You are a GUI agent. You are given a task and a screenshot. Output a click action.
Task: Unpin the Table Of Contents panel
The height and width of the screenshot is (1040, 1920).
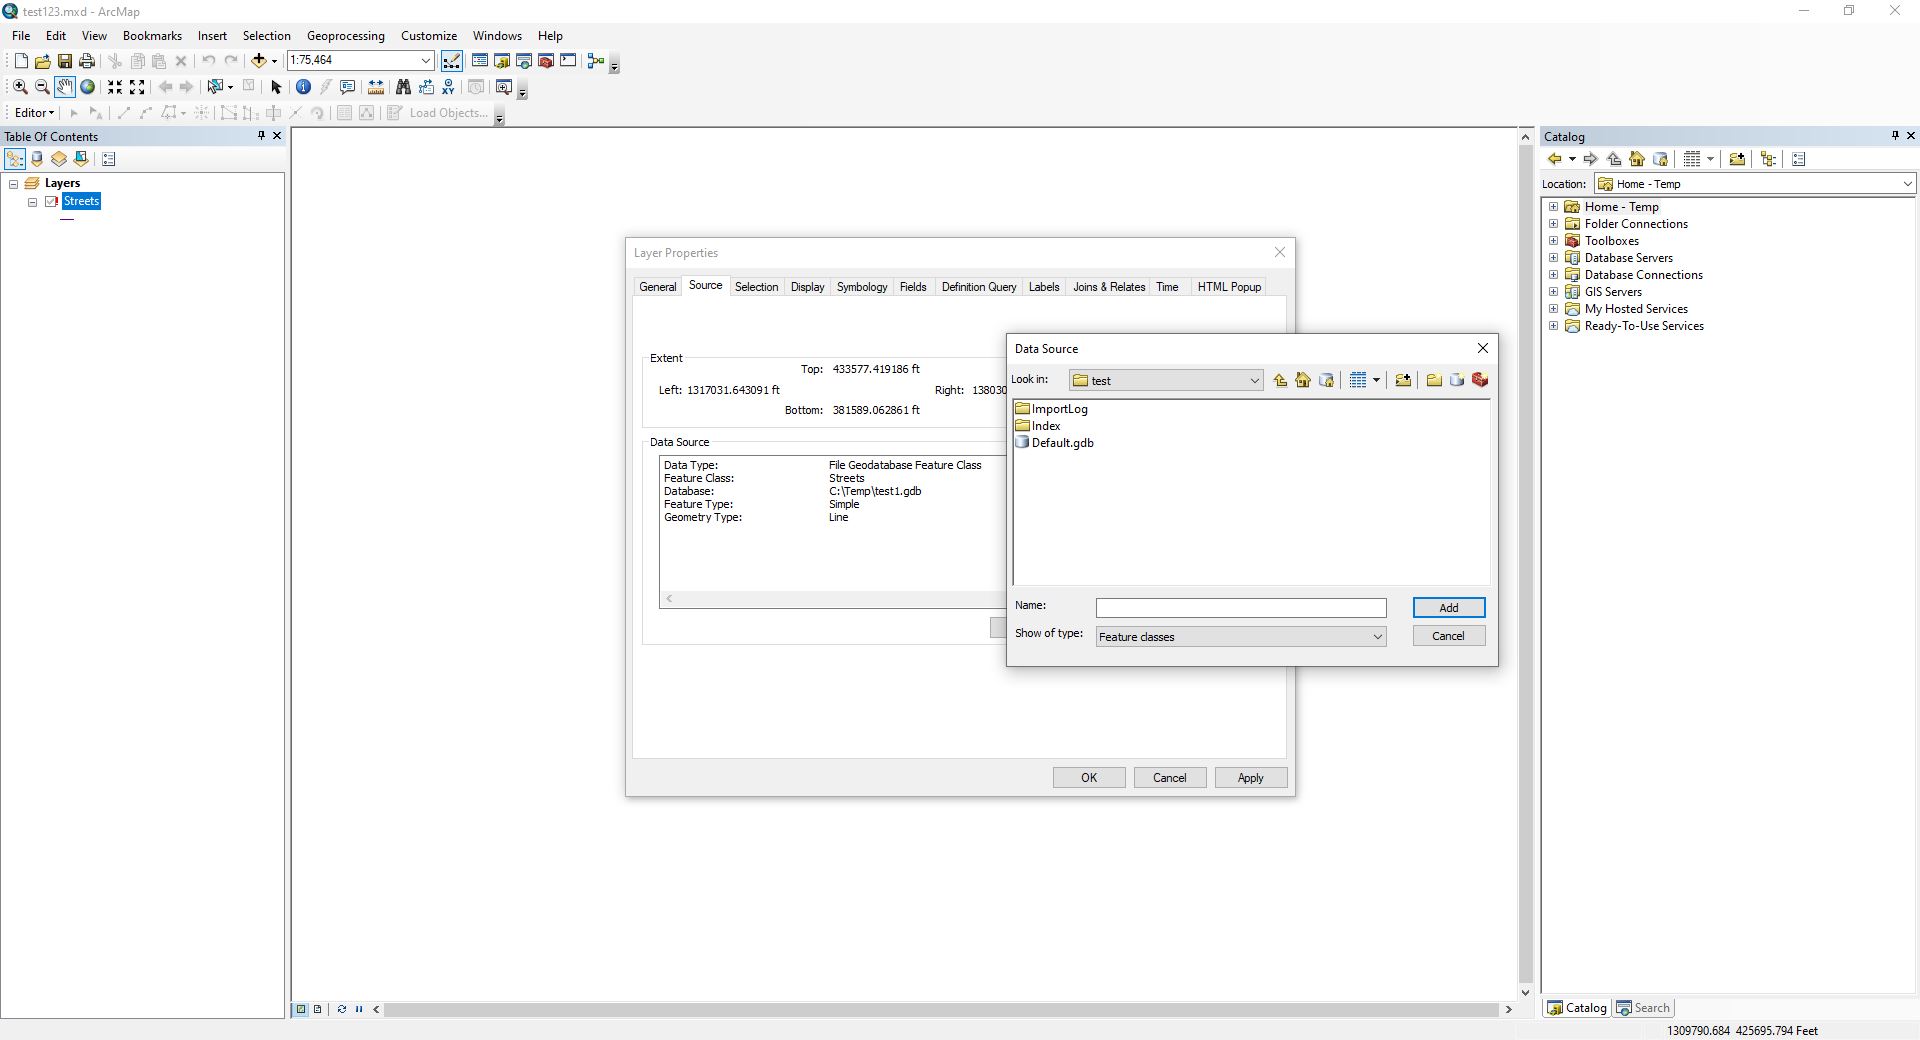261,136
